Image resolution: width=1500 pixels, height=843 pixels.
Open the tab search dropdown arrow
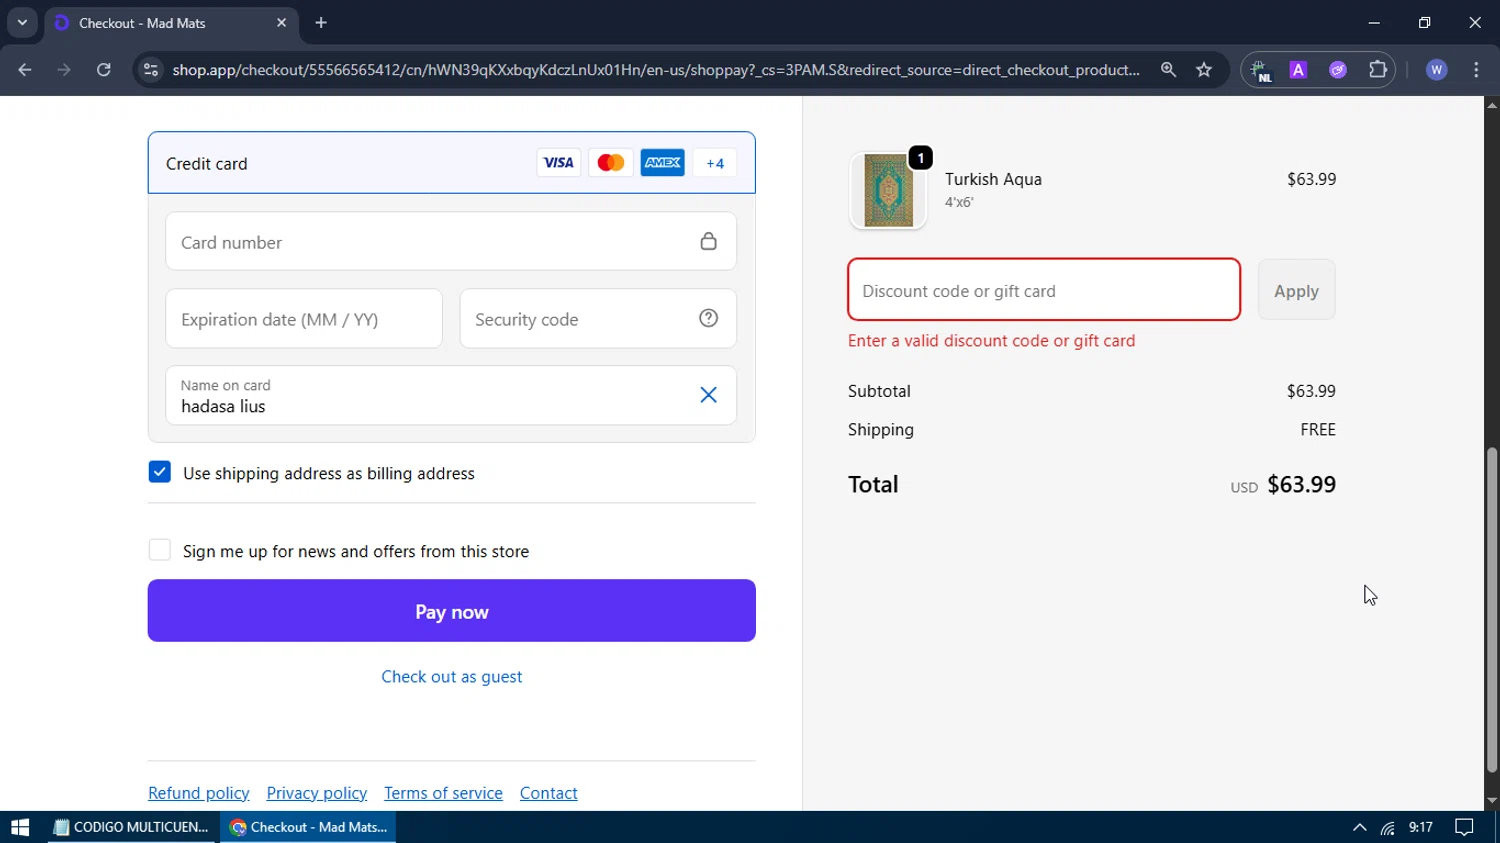22,22
